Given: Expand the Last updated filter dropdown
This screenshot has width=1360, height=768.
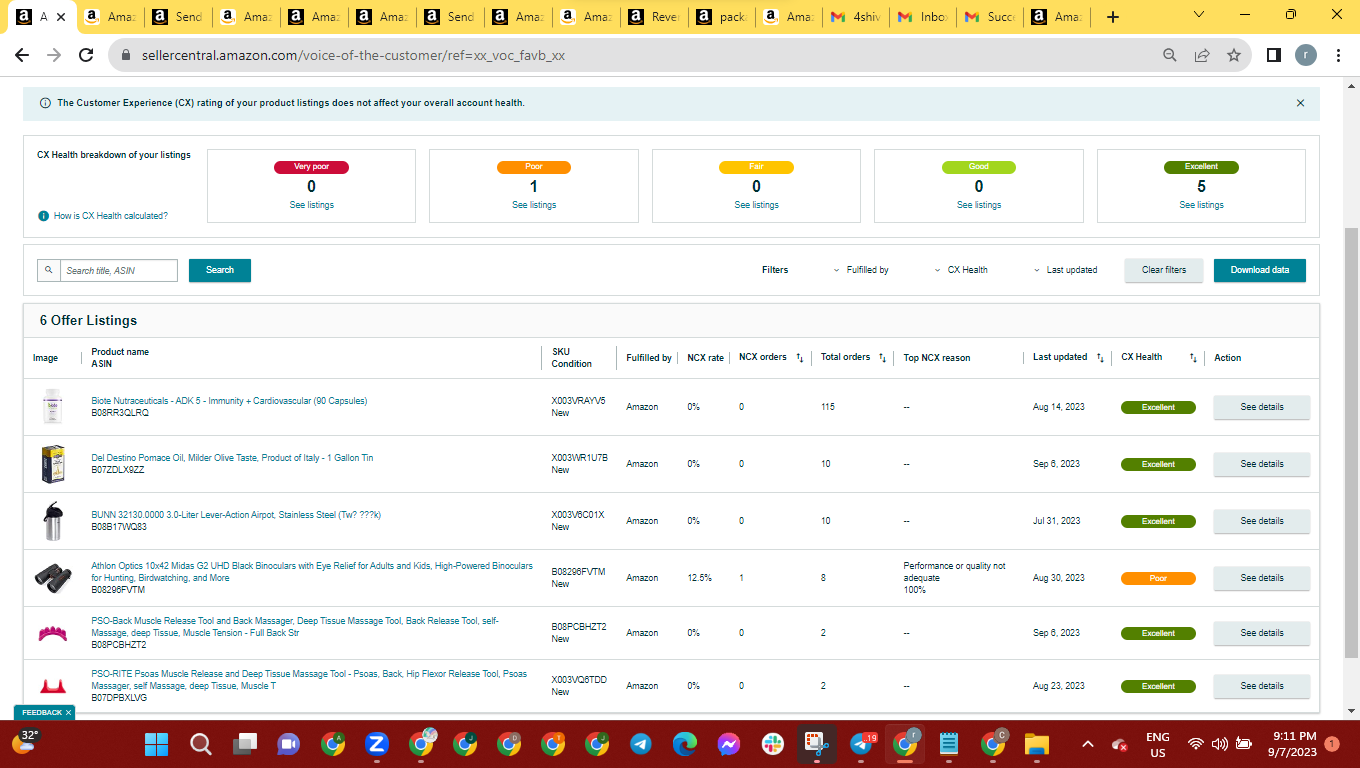Looking at the screenshot, I should coord(1065,270).
